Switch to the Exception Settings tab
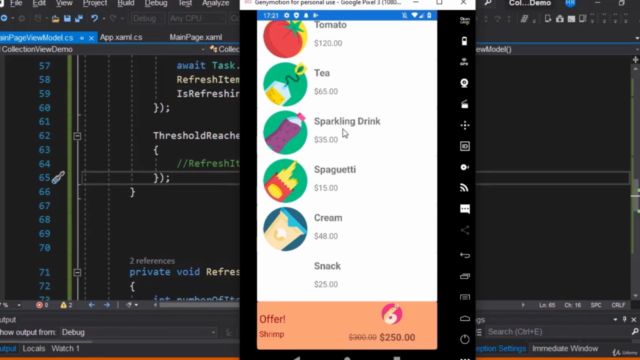The height and width of the screenshot is (360, 640). coord(501,349)
